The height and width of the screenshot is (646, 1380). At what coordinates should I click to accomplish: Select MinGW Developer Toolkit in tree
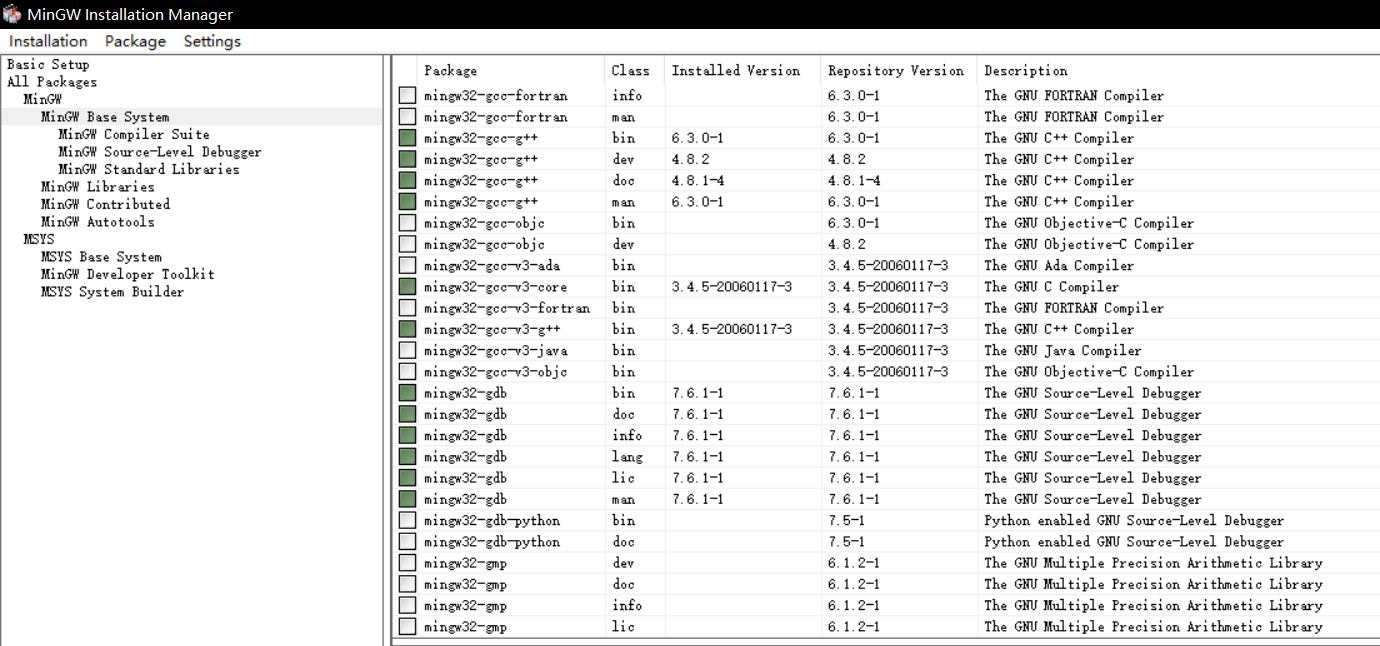[x=127, y=274]
